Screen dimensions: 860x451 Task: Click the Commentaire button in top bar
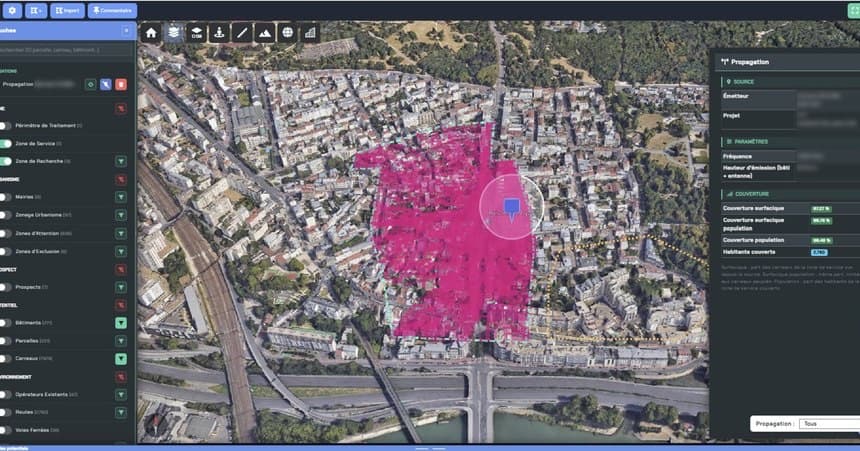coord(112,10)
